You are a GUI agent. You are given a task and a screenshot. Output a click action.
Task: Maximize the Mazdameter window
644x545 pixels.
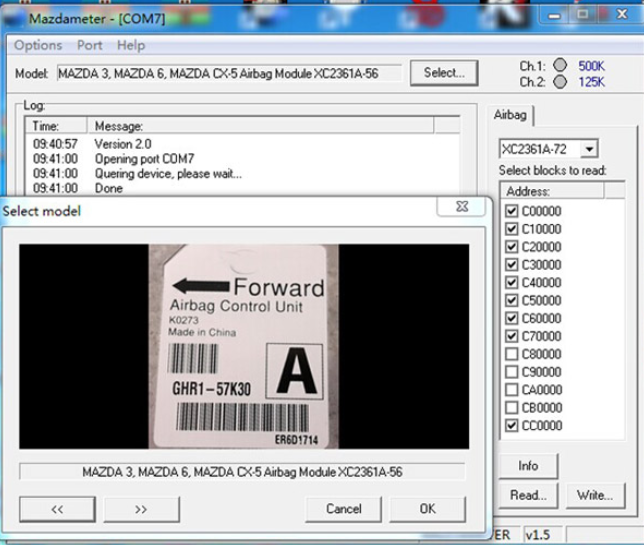tap(582, 15)
